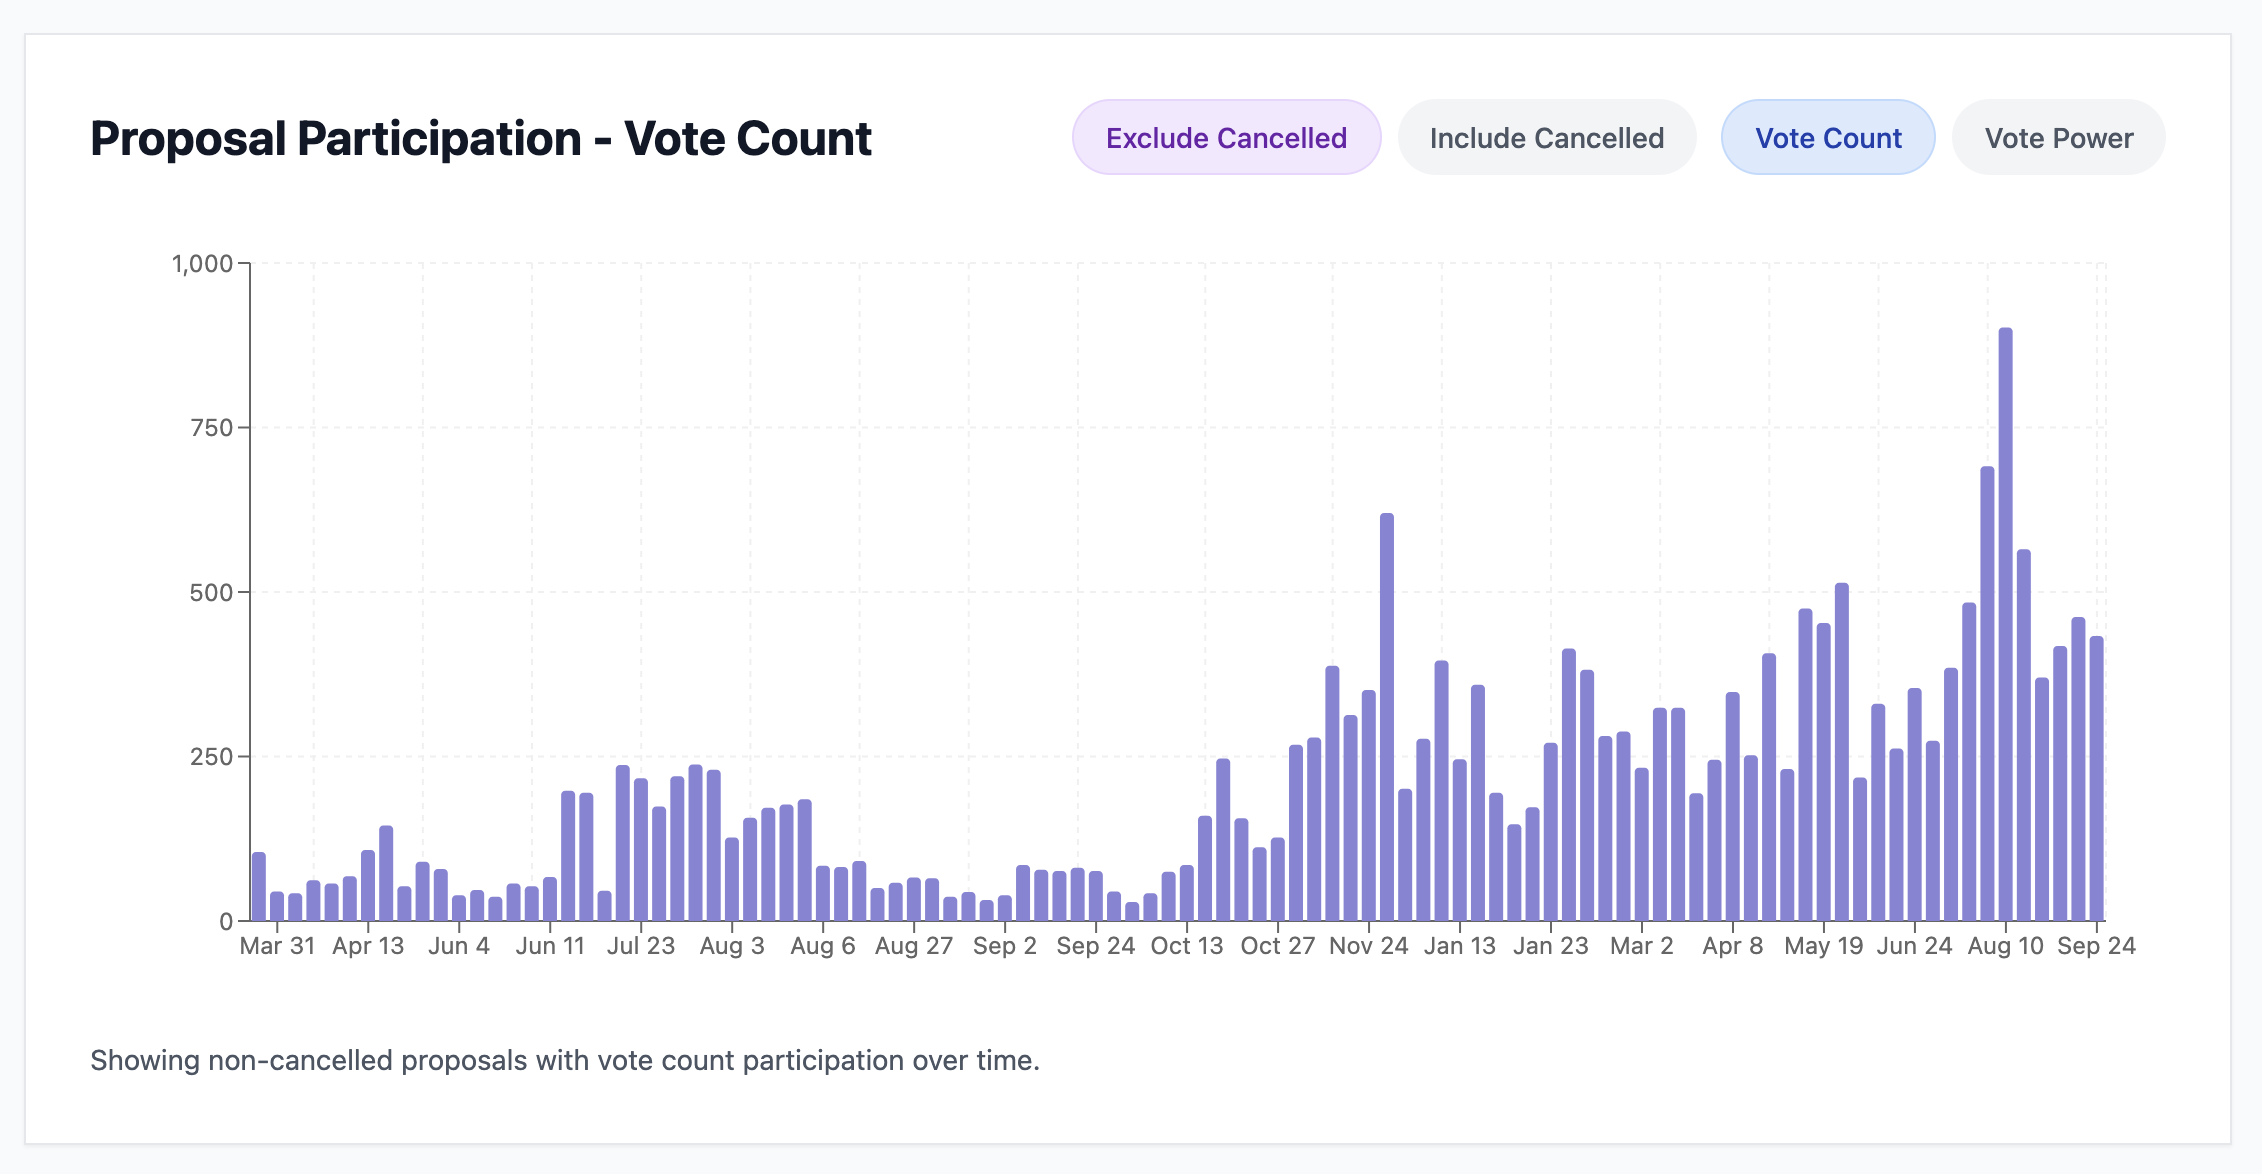Click the Nov 24 x-axis label
Viewport: 2262px width, 1174px height.
point(1368,946)
